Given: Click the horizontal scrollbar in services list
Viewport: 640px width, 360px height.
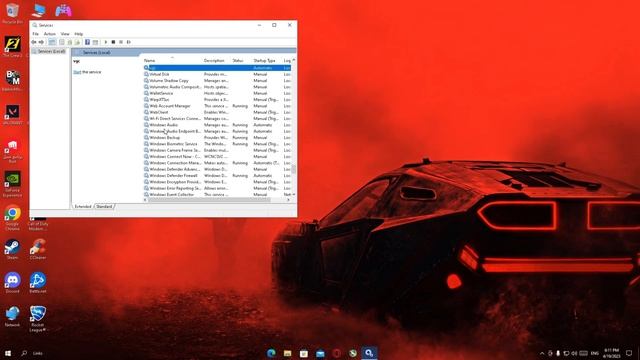Looking at the screenshot, I should click(209, 200).
